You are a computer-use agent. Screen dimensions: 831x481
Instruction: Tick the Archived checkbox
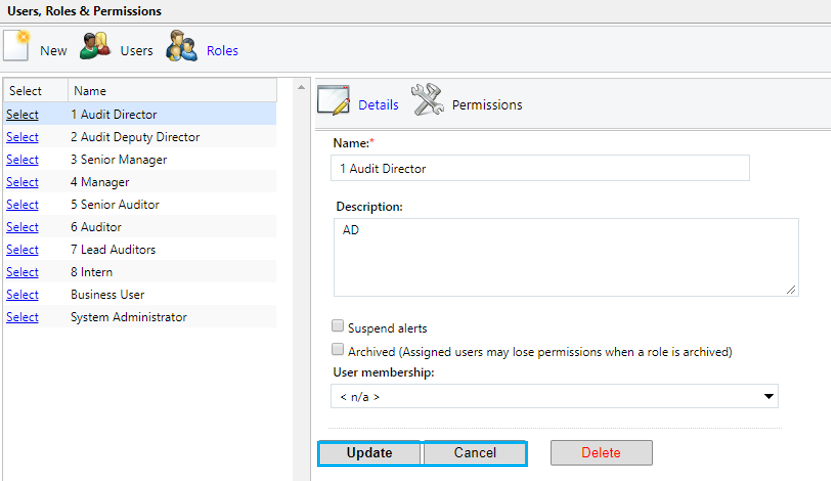click(x=338, y=350)
